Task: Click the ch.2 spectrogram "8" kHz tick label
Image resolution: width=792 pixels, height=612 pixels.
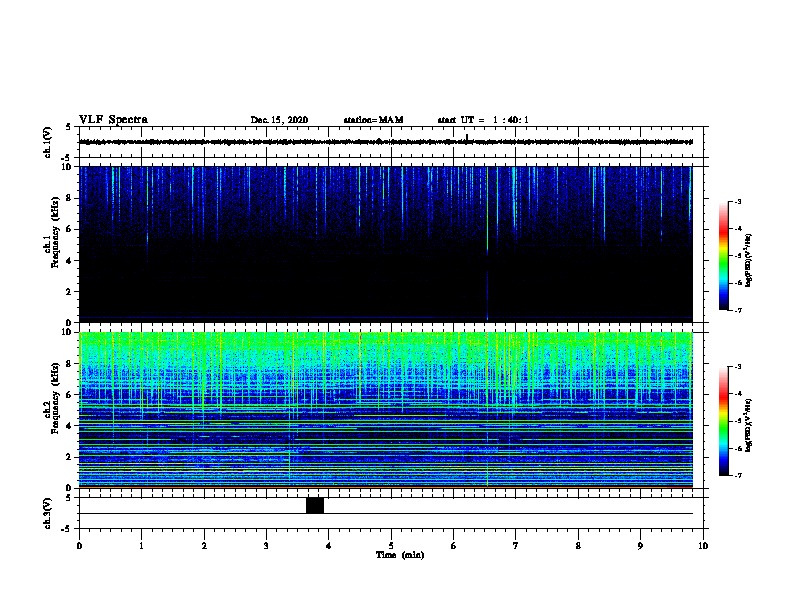Action: (69, 364)
